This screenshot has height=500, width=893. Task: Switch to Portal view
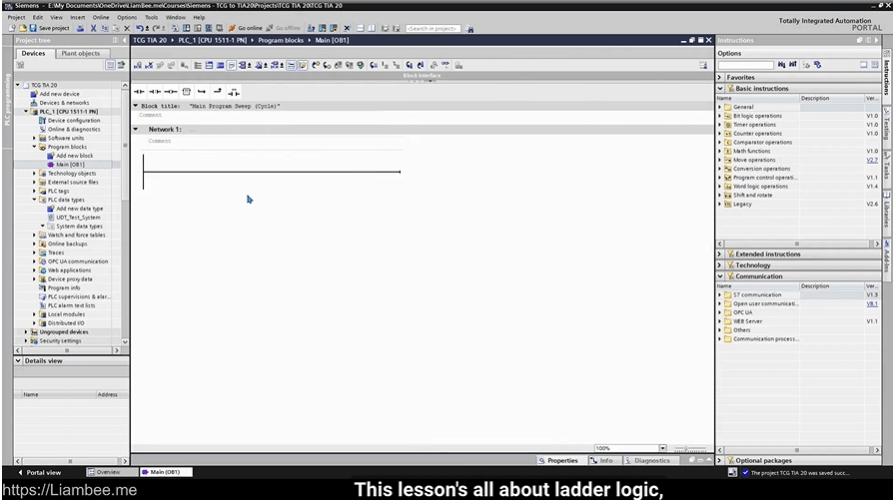(x=40, y=472)
